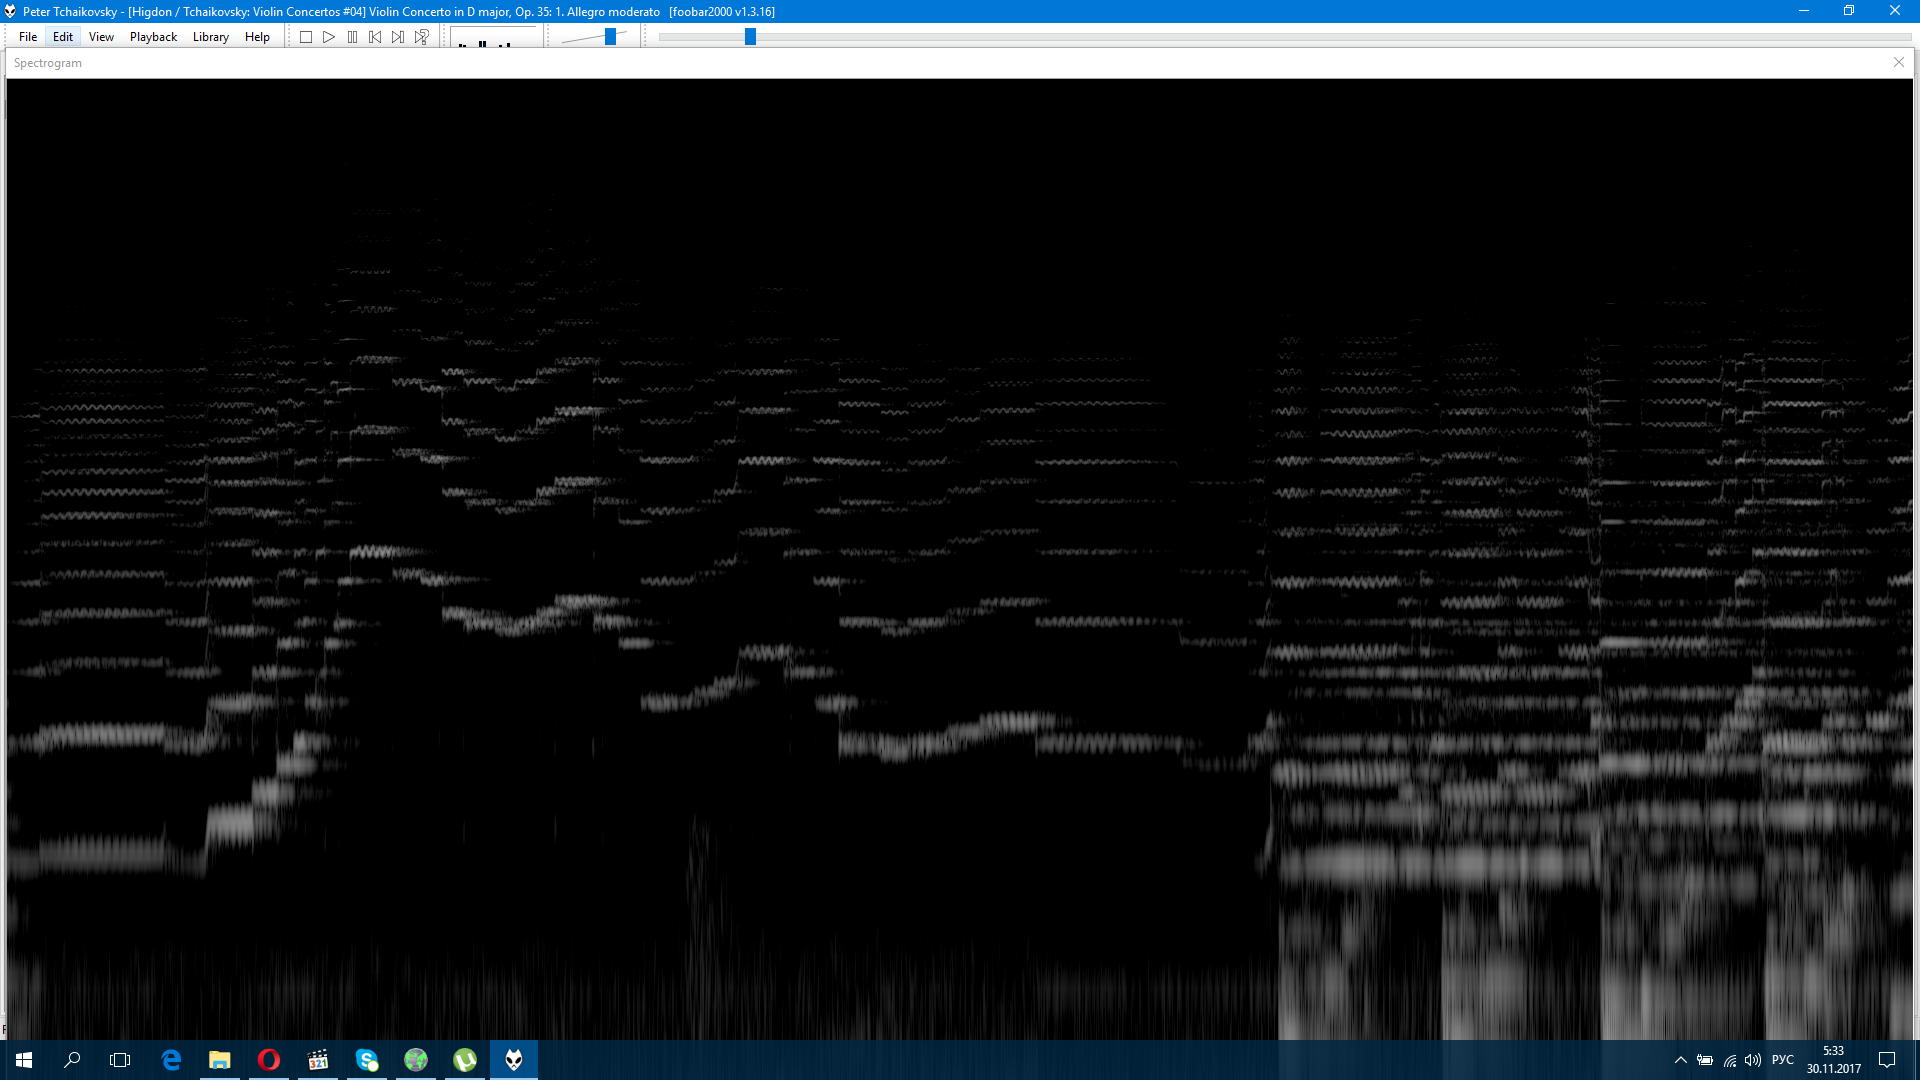Viewport: 1920px width, 1080px height.
Task: Close the foobar2000 window
Action: (x=1895, y=11)
